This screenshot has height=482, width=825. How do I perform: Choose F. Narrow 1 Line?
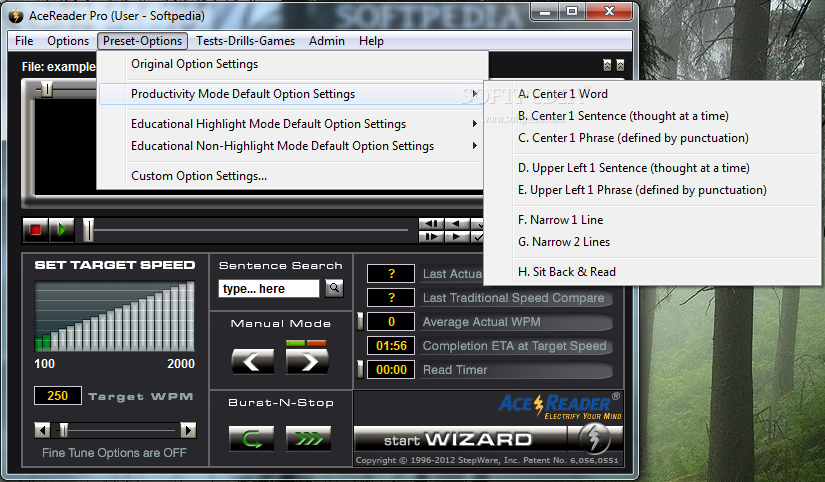tap(652, 220)
